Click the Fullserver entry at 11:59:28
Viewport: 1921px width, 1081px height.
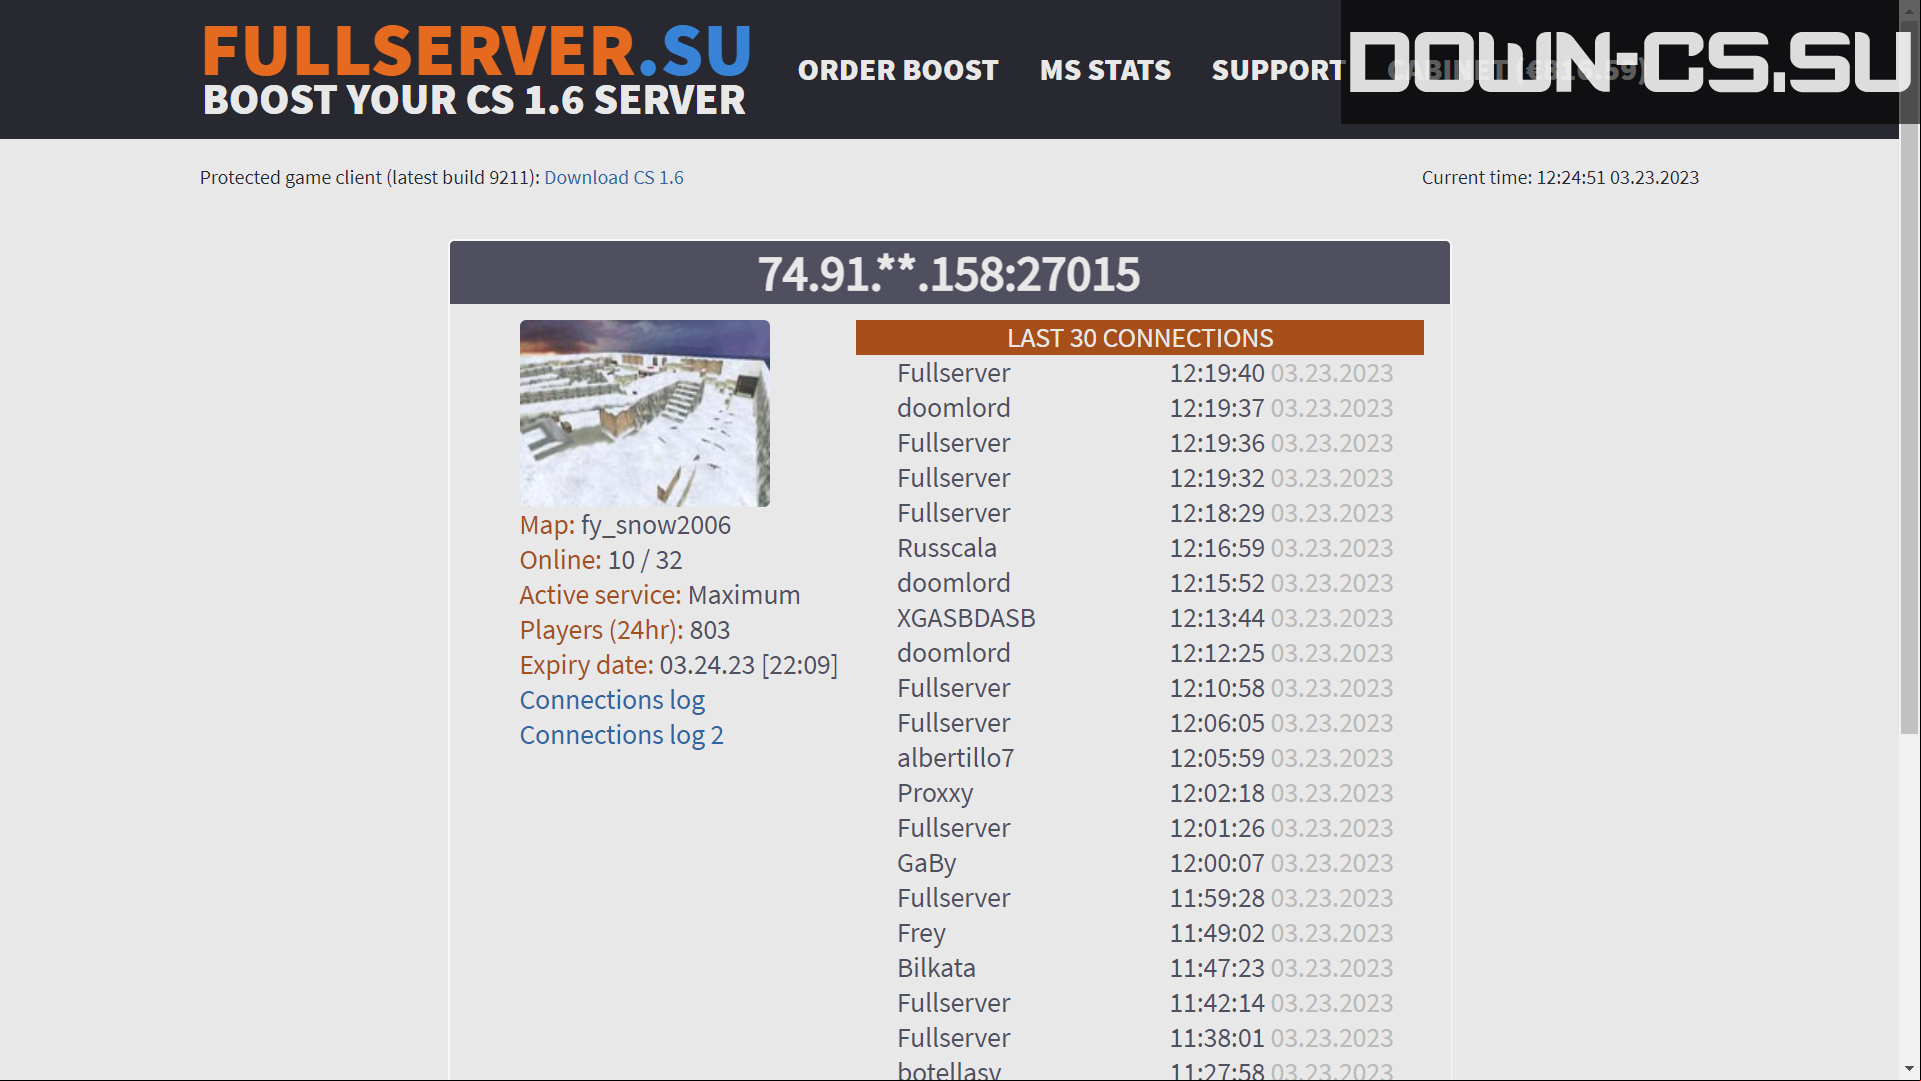(x=953, y=898)
